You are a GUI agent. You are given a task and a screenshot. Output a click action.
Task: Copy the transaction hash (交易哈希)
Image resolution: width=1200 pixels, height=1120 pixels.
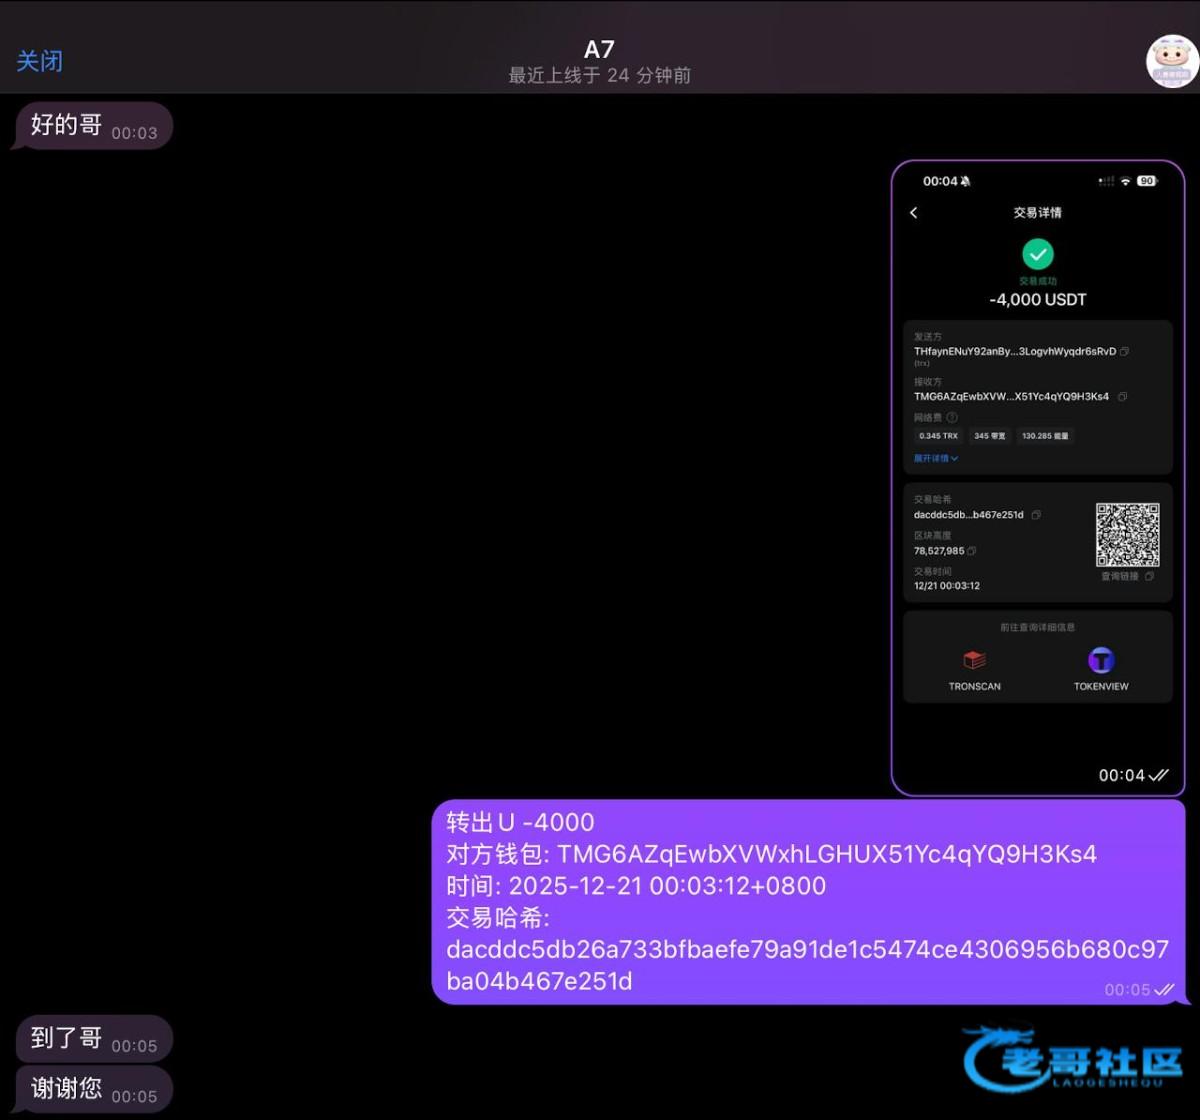point(1036,515)
